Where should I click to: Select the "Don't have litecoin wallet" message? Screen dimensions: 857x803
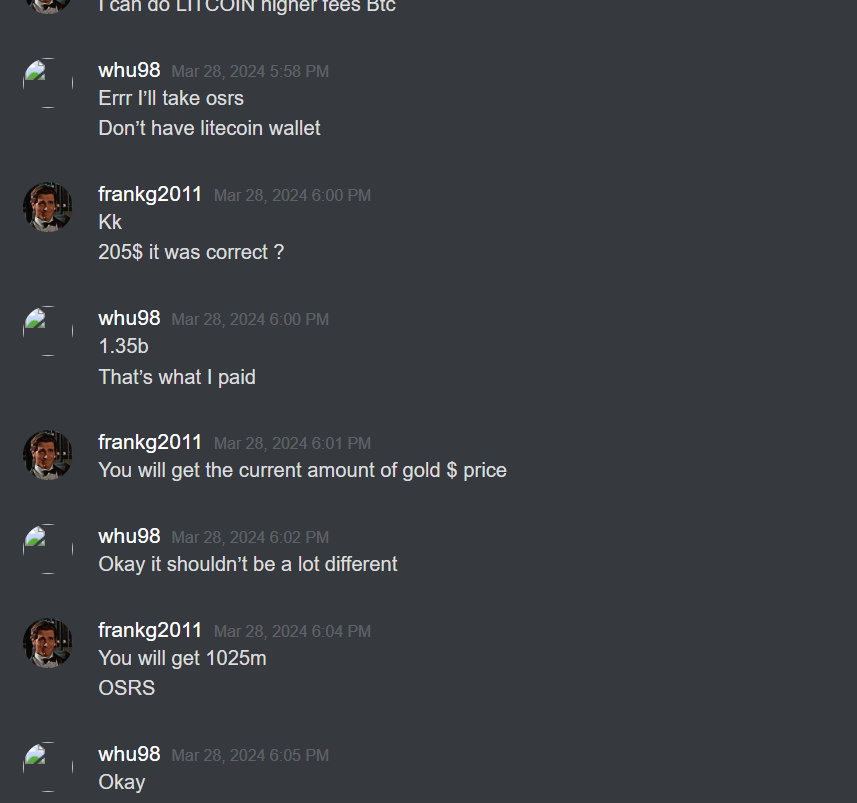pos(209,128)
